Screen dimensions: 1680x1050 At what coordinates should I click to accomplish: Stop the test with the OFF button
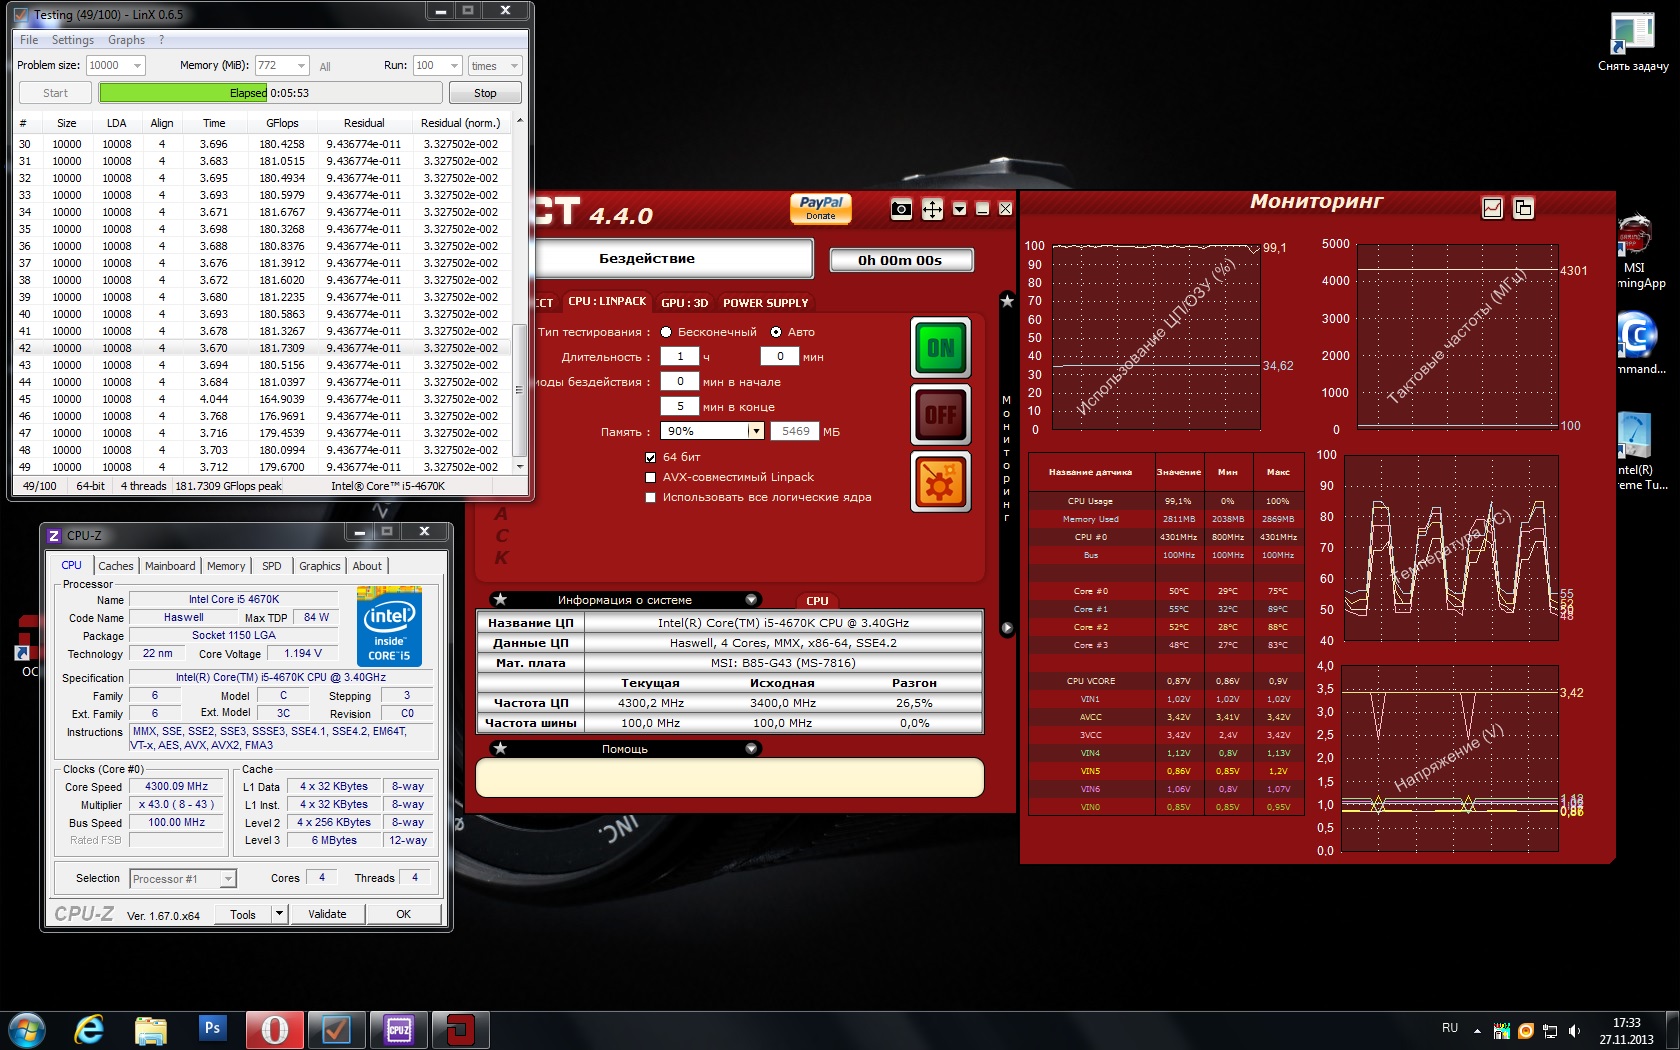[941, 414]
